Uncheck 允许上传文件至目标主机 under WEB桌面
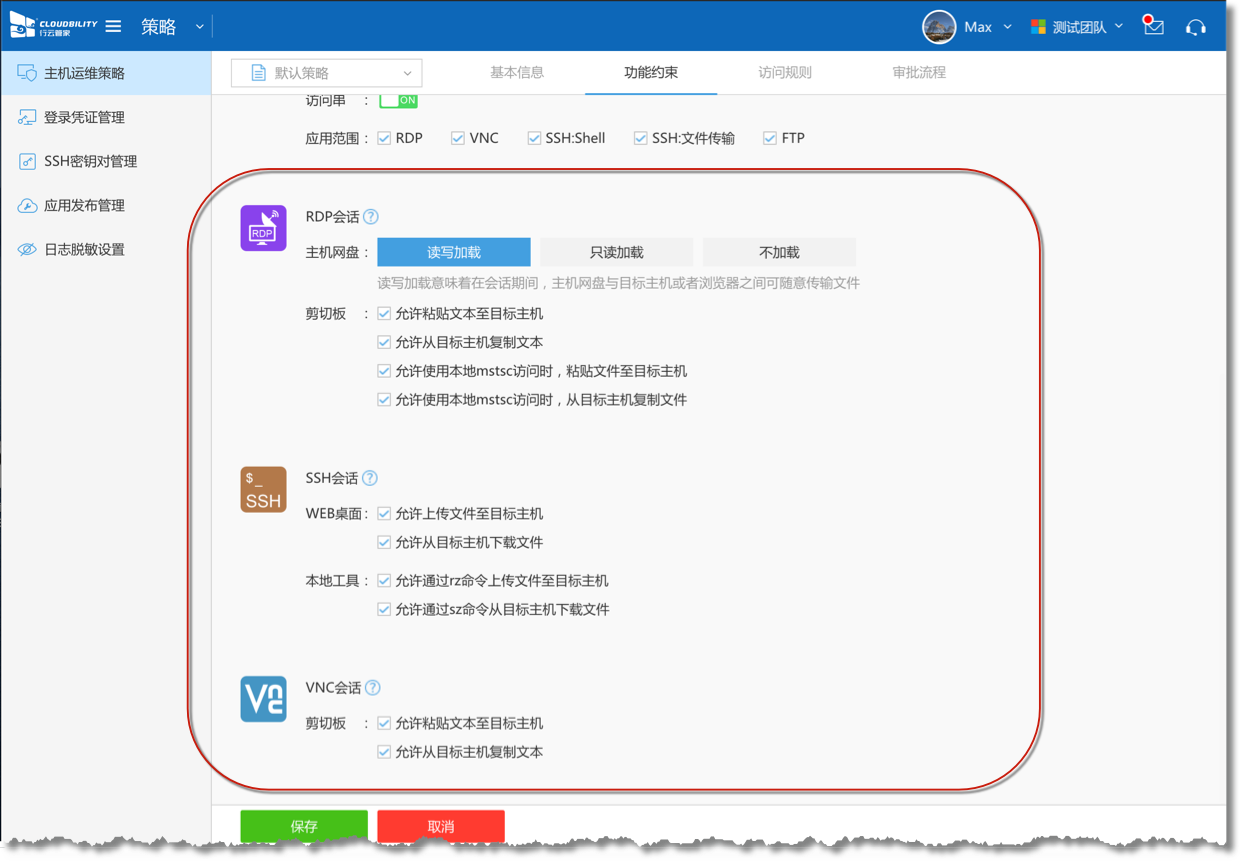Image resolution: width=1240 pixels, height=861 pixels. point(384,514)
